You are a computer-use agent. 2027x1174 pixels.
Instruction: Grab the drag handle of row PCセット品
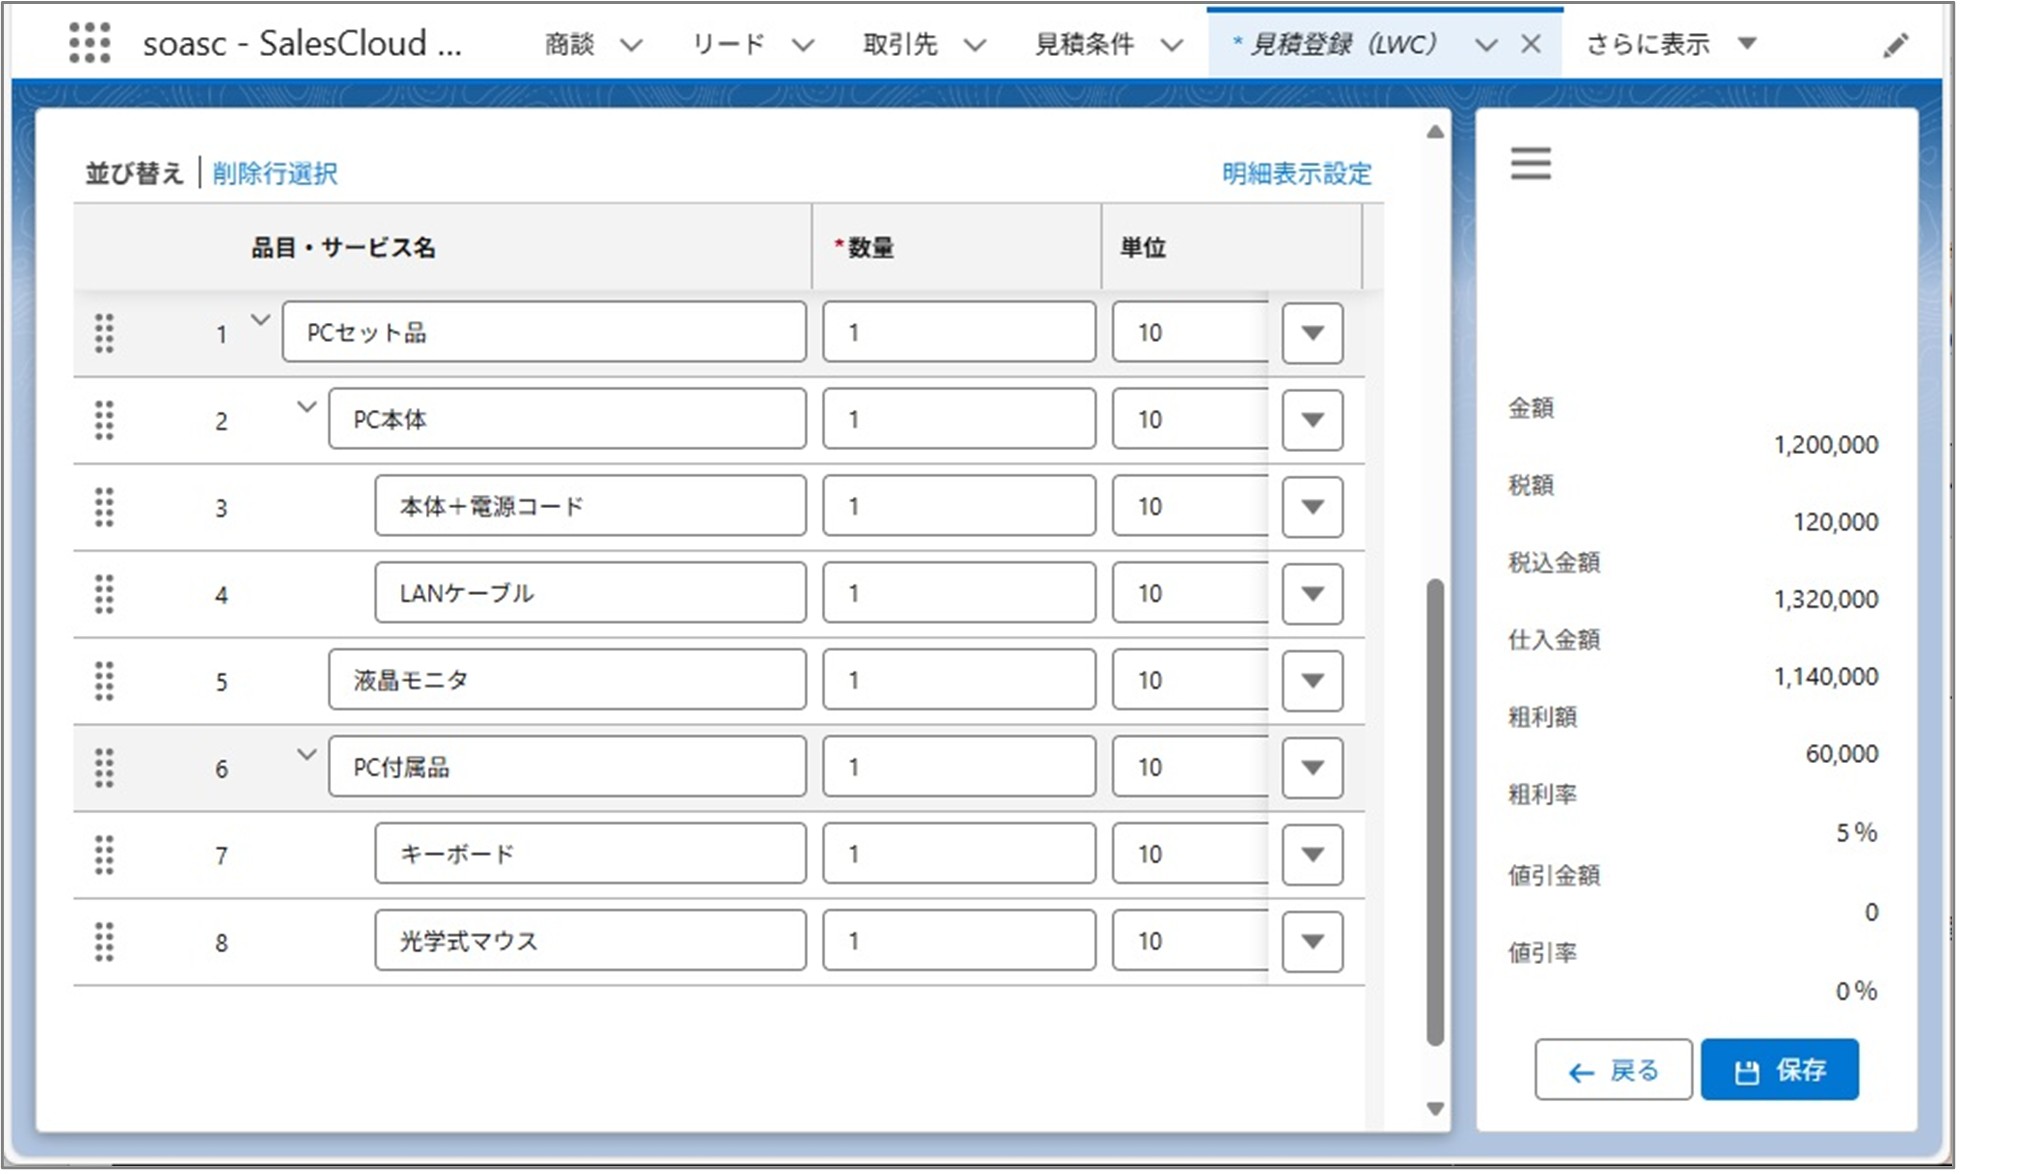click(104, 333)
